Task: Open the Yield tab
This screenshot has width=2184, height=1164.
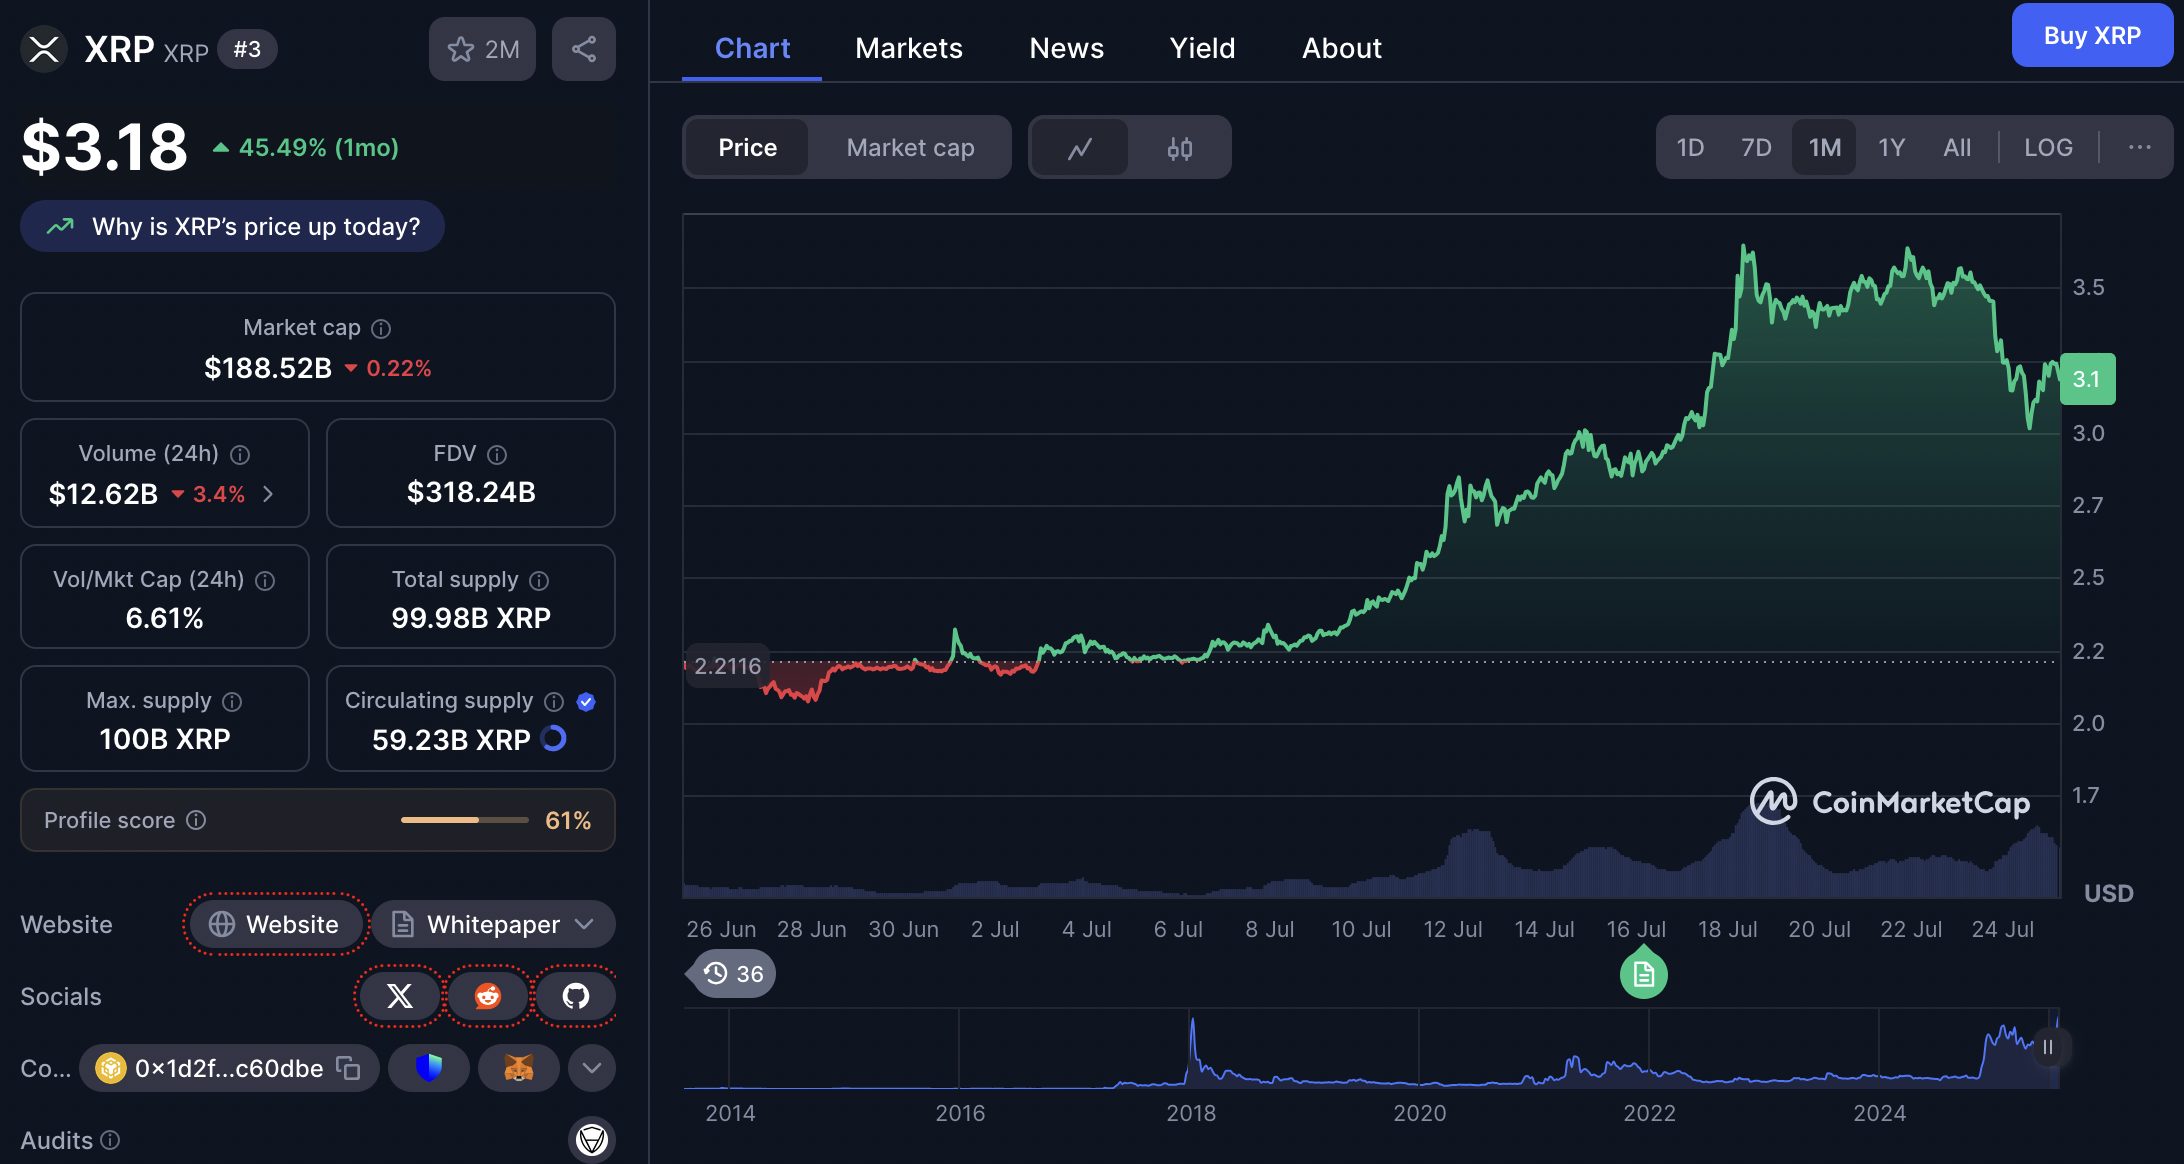Action: (x=1202, y=48)
